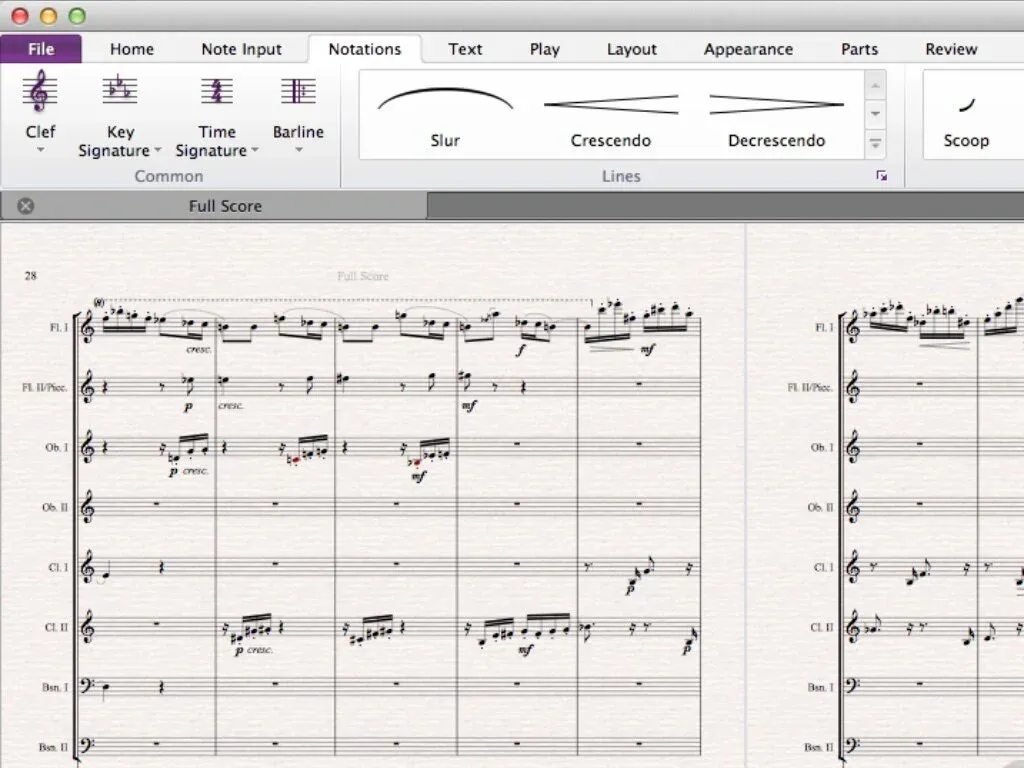
Task: Select the mf dynamic under Fl. II/Picc.
Action: tap(468, 406)
